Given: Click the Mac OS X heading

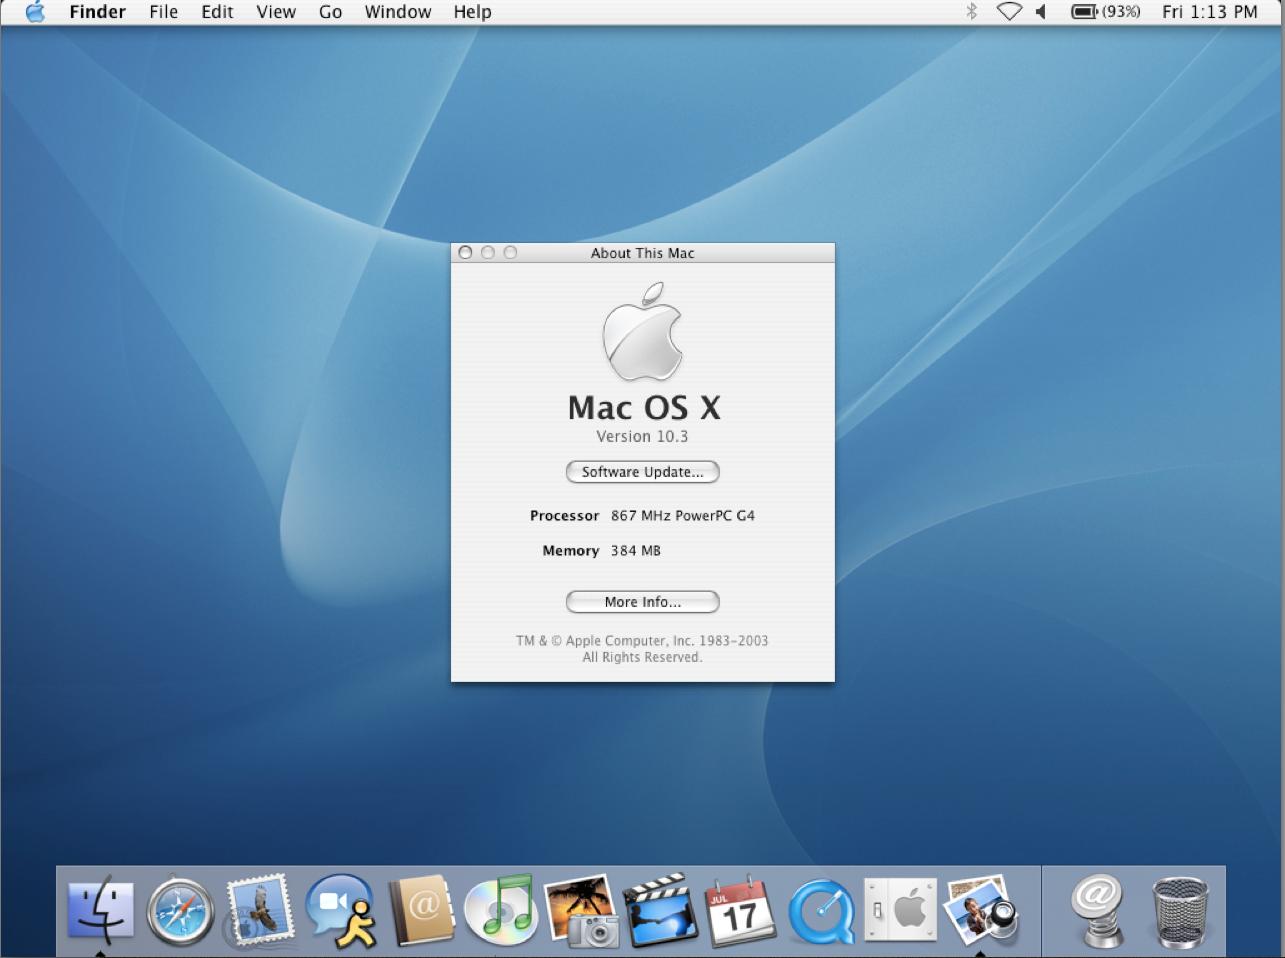Looking at the screenshot, I should point(644,407).
